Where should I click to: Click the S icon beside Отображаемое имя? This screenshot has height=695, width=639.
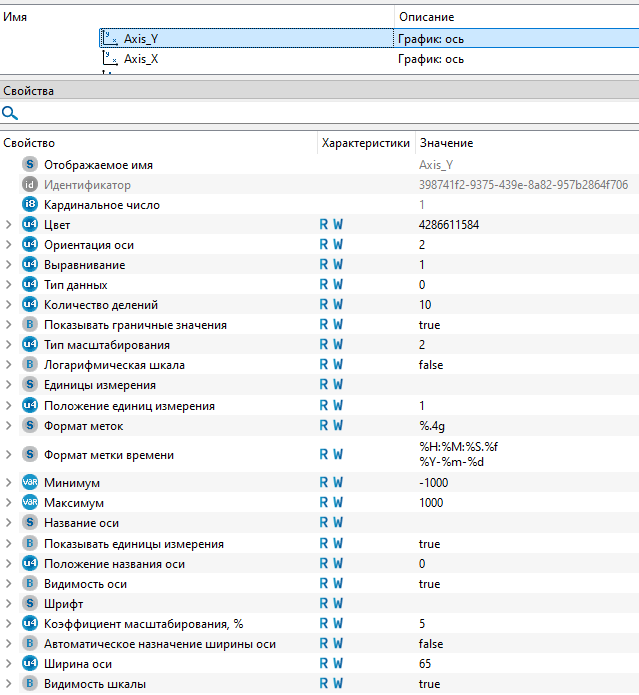coord(30,165)
